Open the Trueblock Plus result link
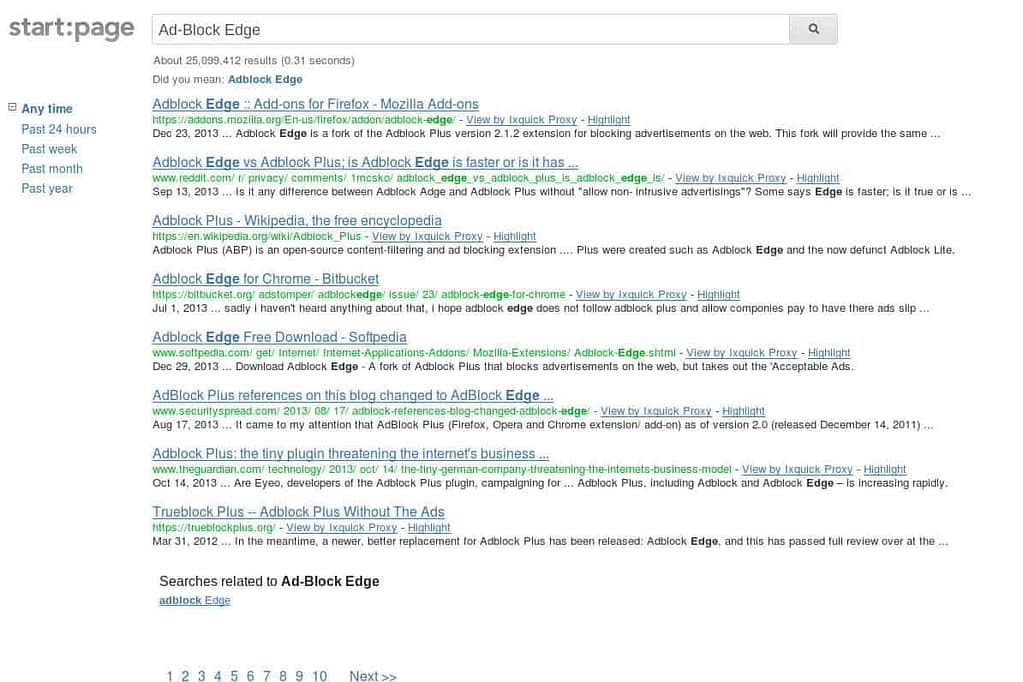 click(298, 512)
